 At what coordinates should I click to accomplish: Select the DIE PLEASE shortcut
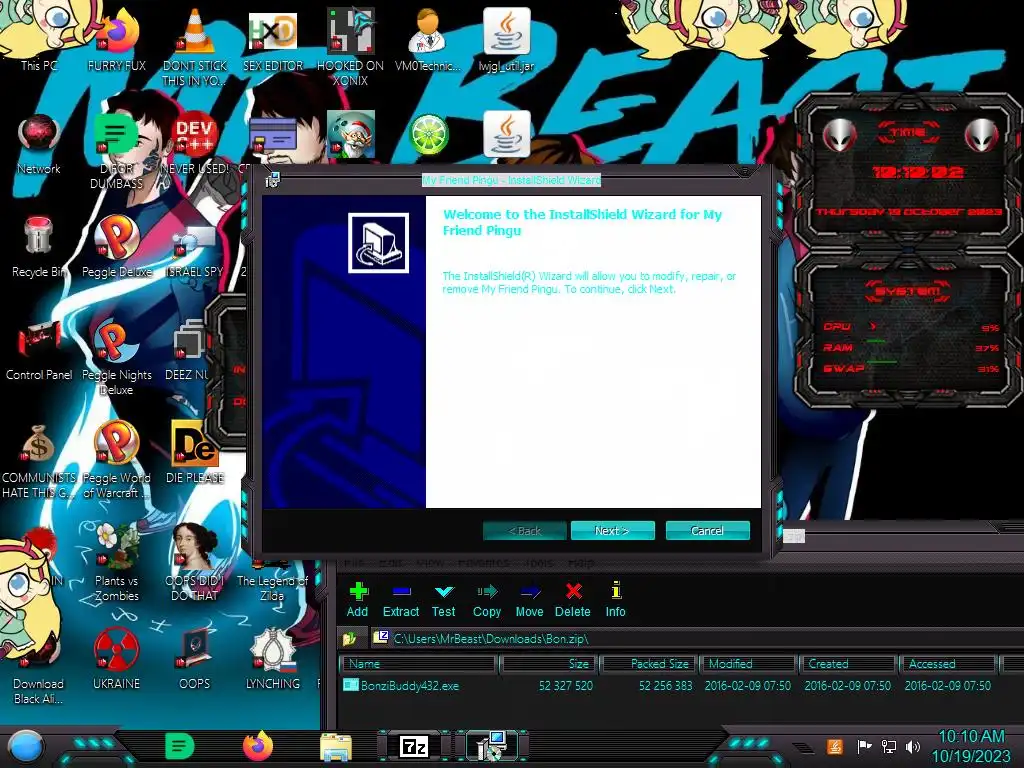pyautogui.click(x=195, y=452)
